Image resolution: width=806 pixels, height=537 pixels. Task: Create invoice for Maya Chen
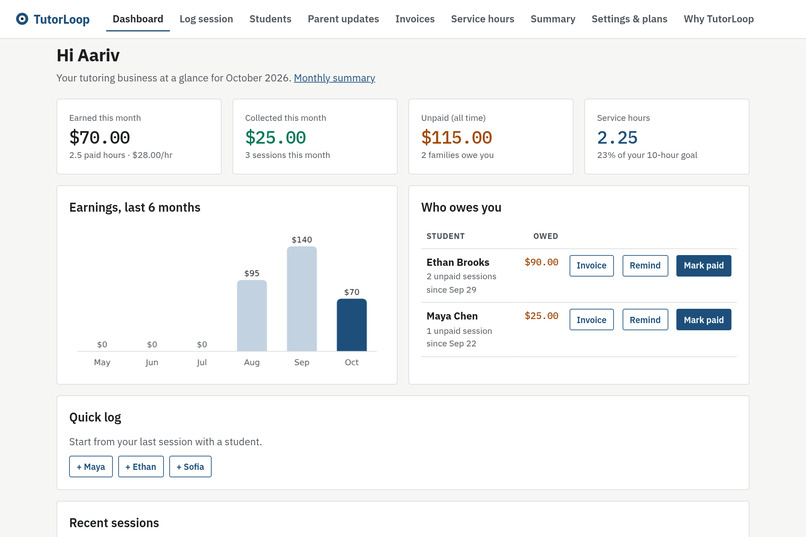coord(592,320)
